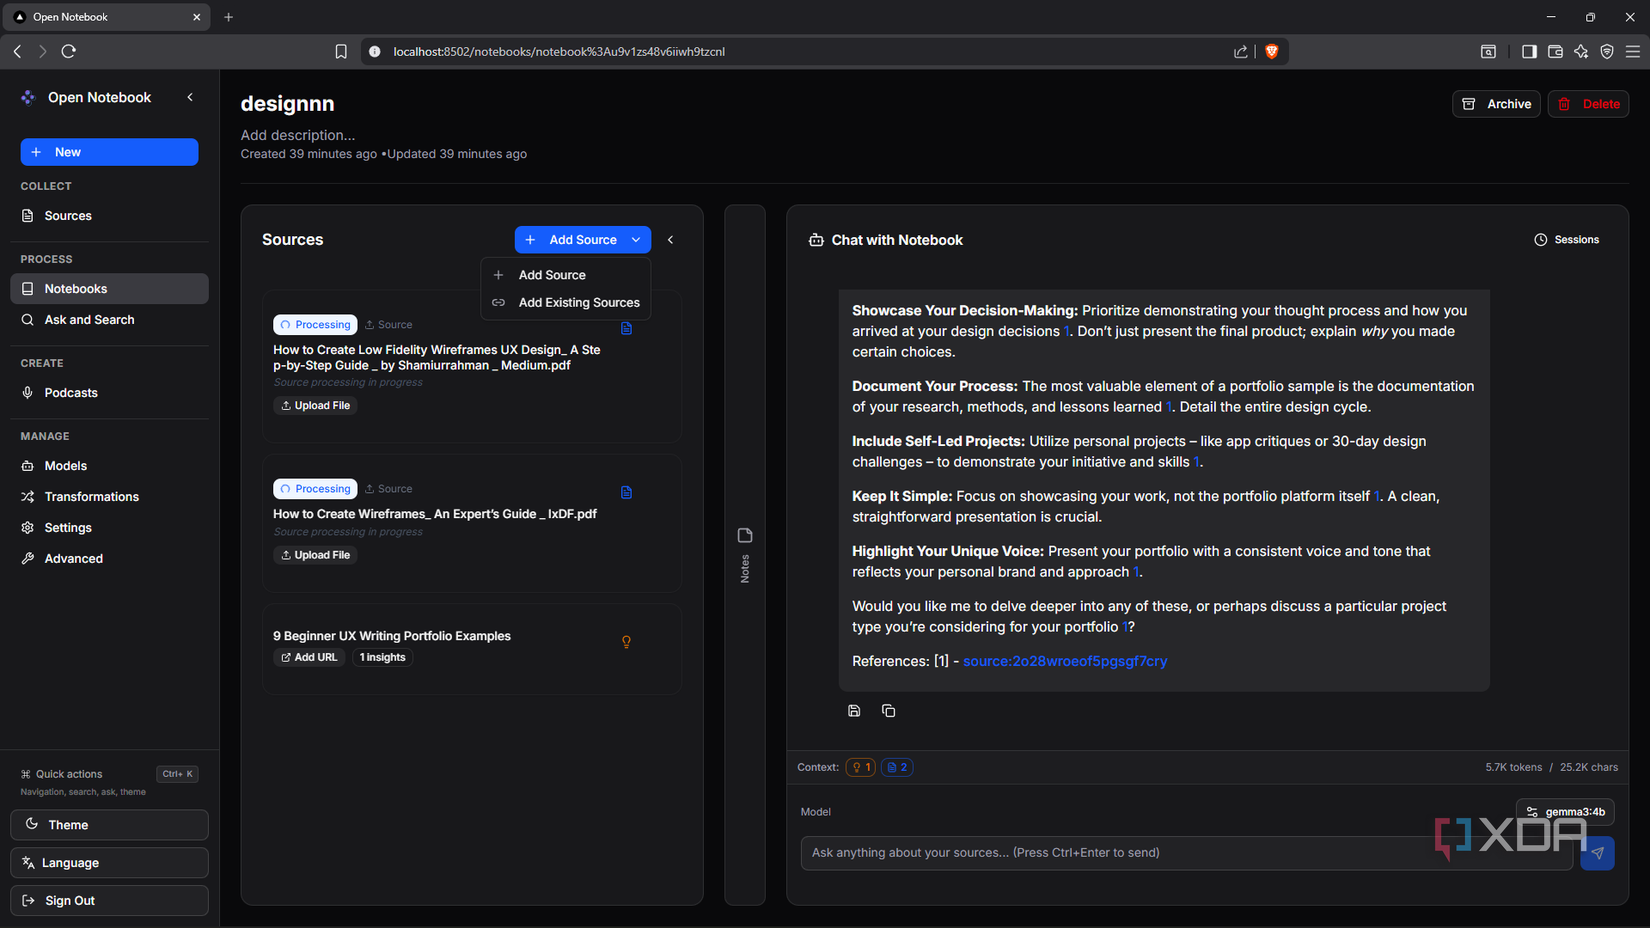Image resolution: width=1650 pixels, height=928 pixels.
Task: Click Add description placeholder
Action: click(x=297, y=135)
